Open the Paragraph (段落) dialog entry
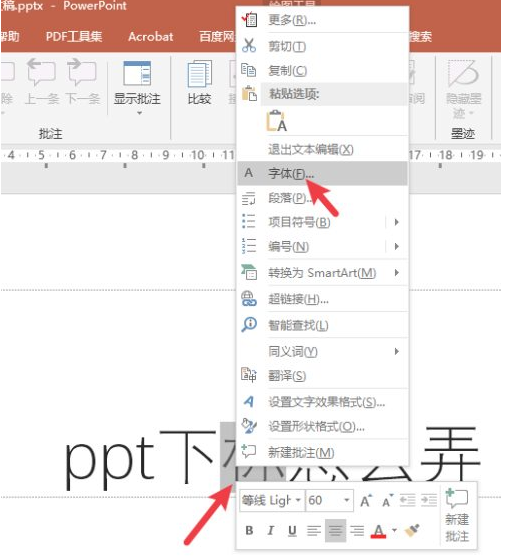 pos(322,198)
